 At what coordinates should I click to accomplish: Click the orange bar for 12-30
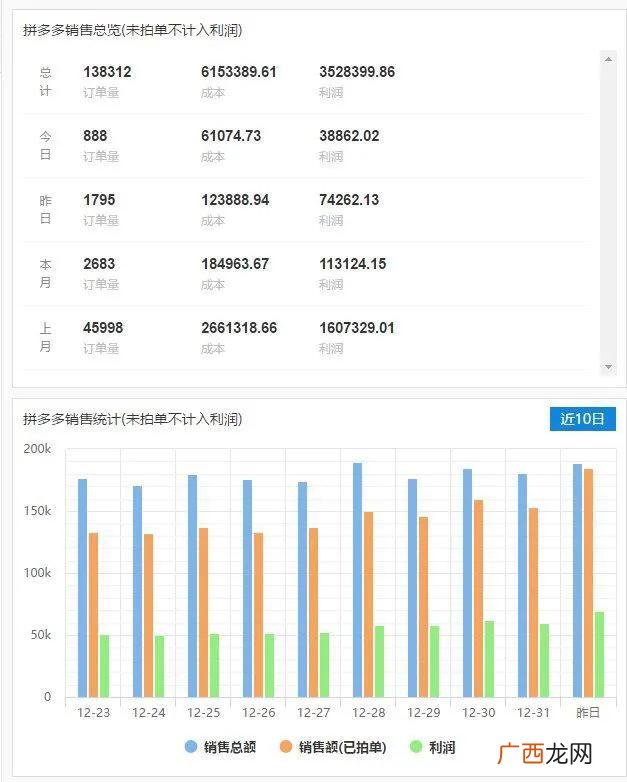[x=478, y=598]
